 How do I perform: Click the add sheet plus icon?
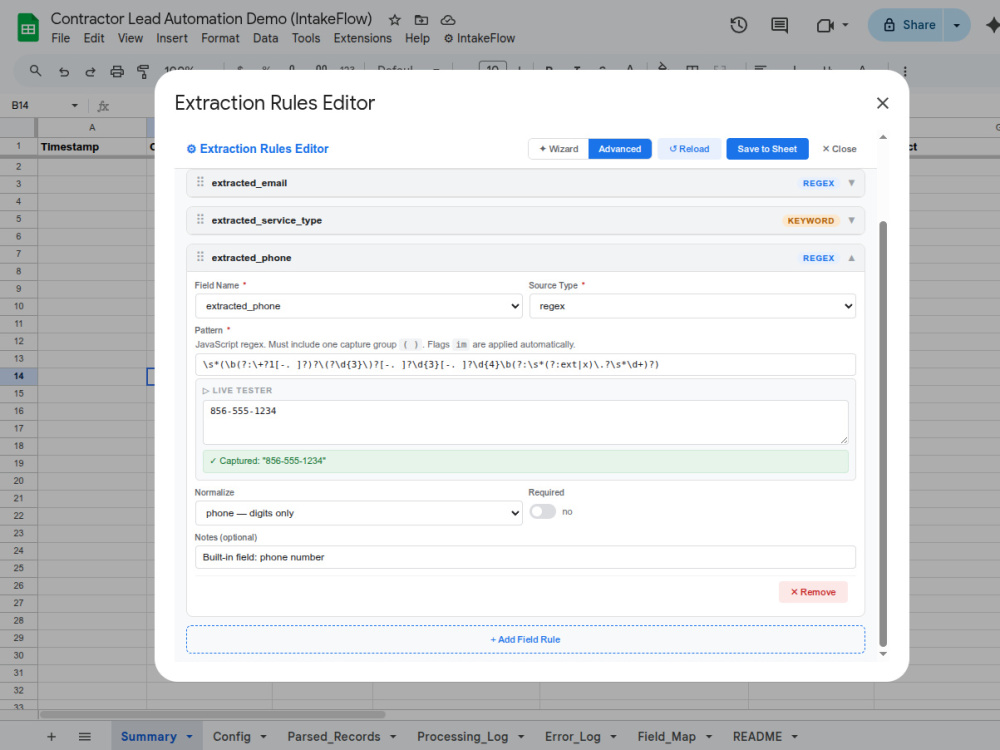point(51,737)
